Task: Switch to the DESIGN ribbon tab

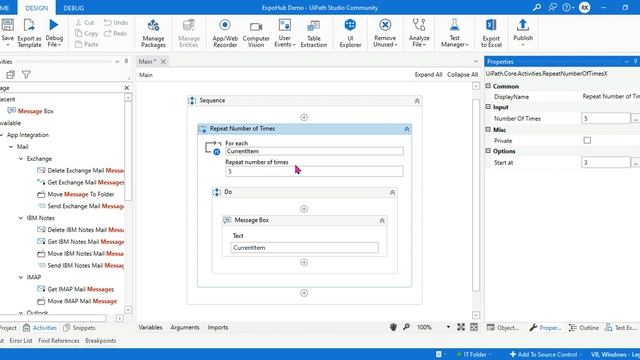Action: pyautogui.click(x=37, y=8)
